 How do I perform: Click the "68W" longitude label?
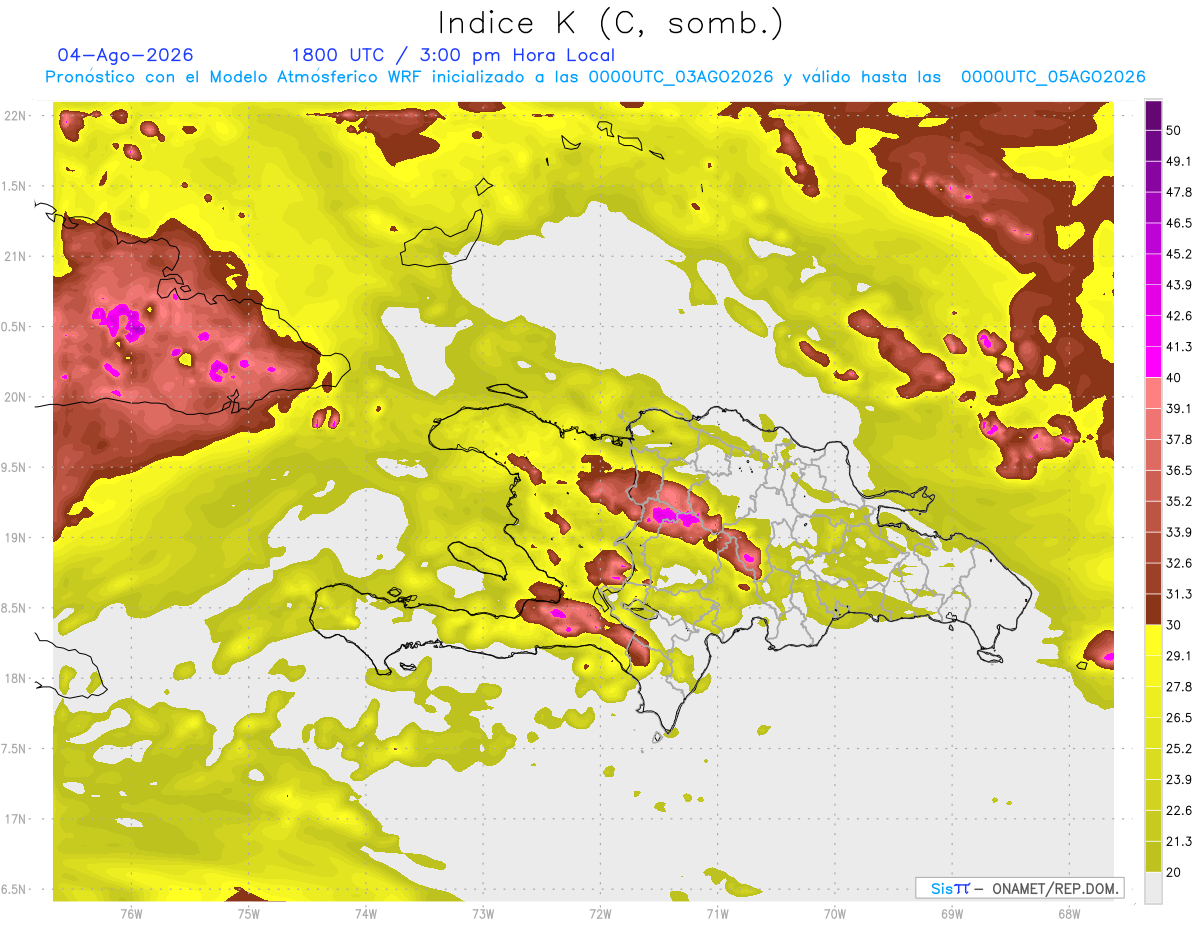(x=1069, y=914)
